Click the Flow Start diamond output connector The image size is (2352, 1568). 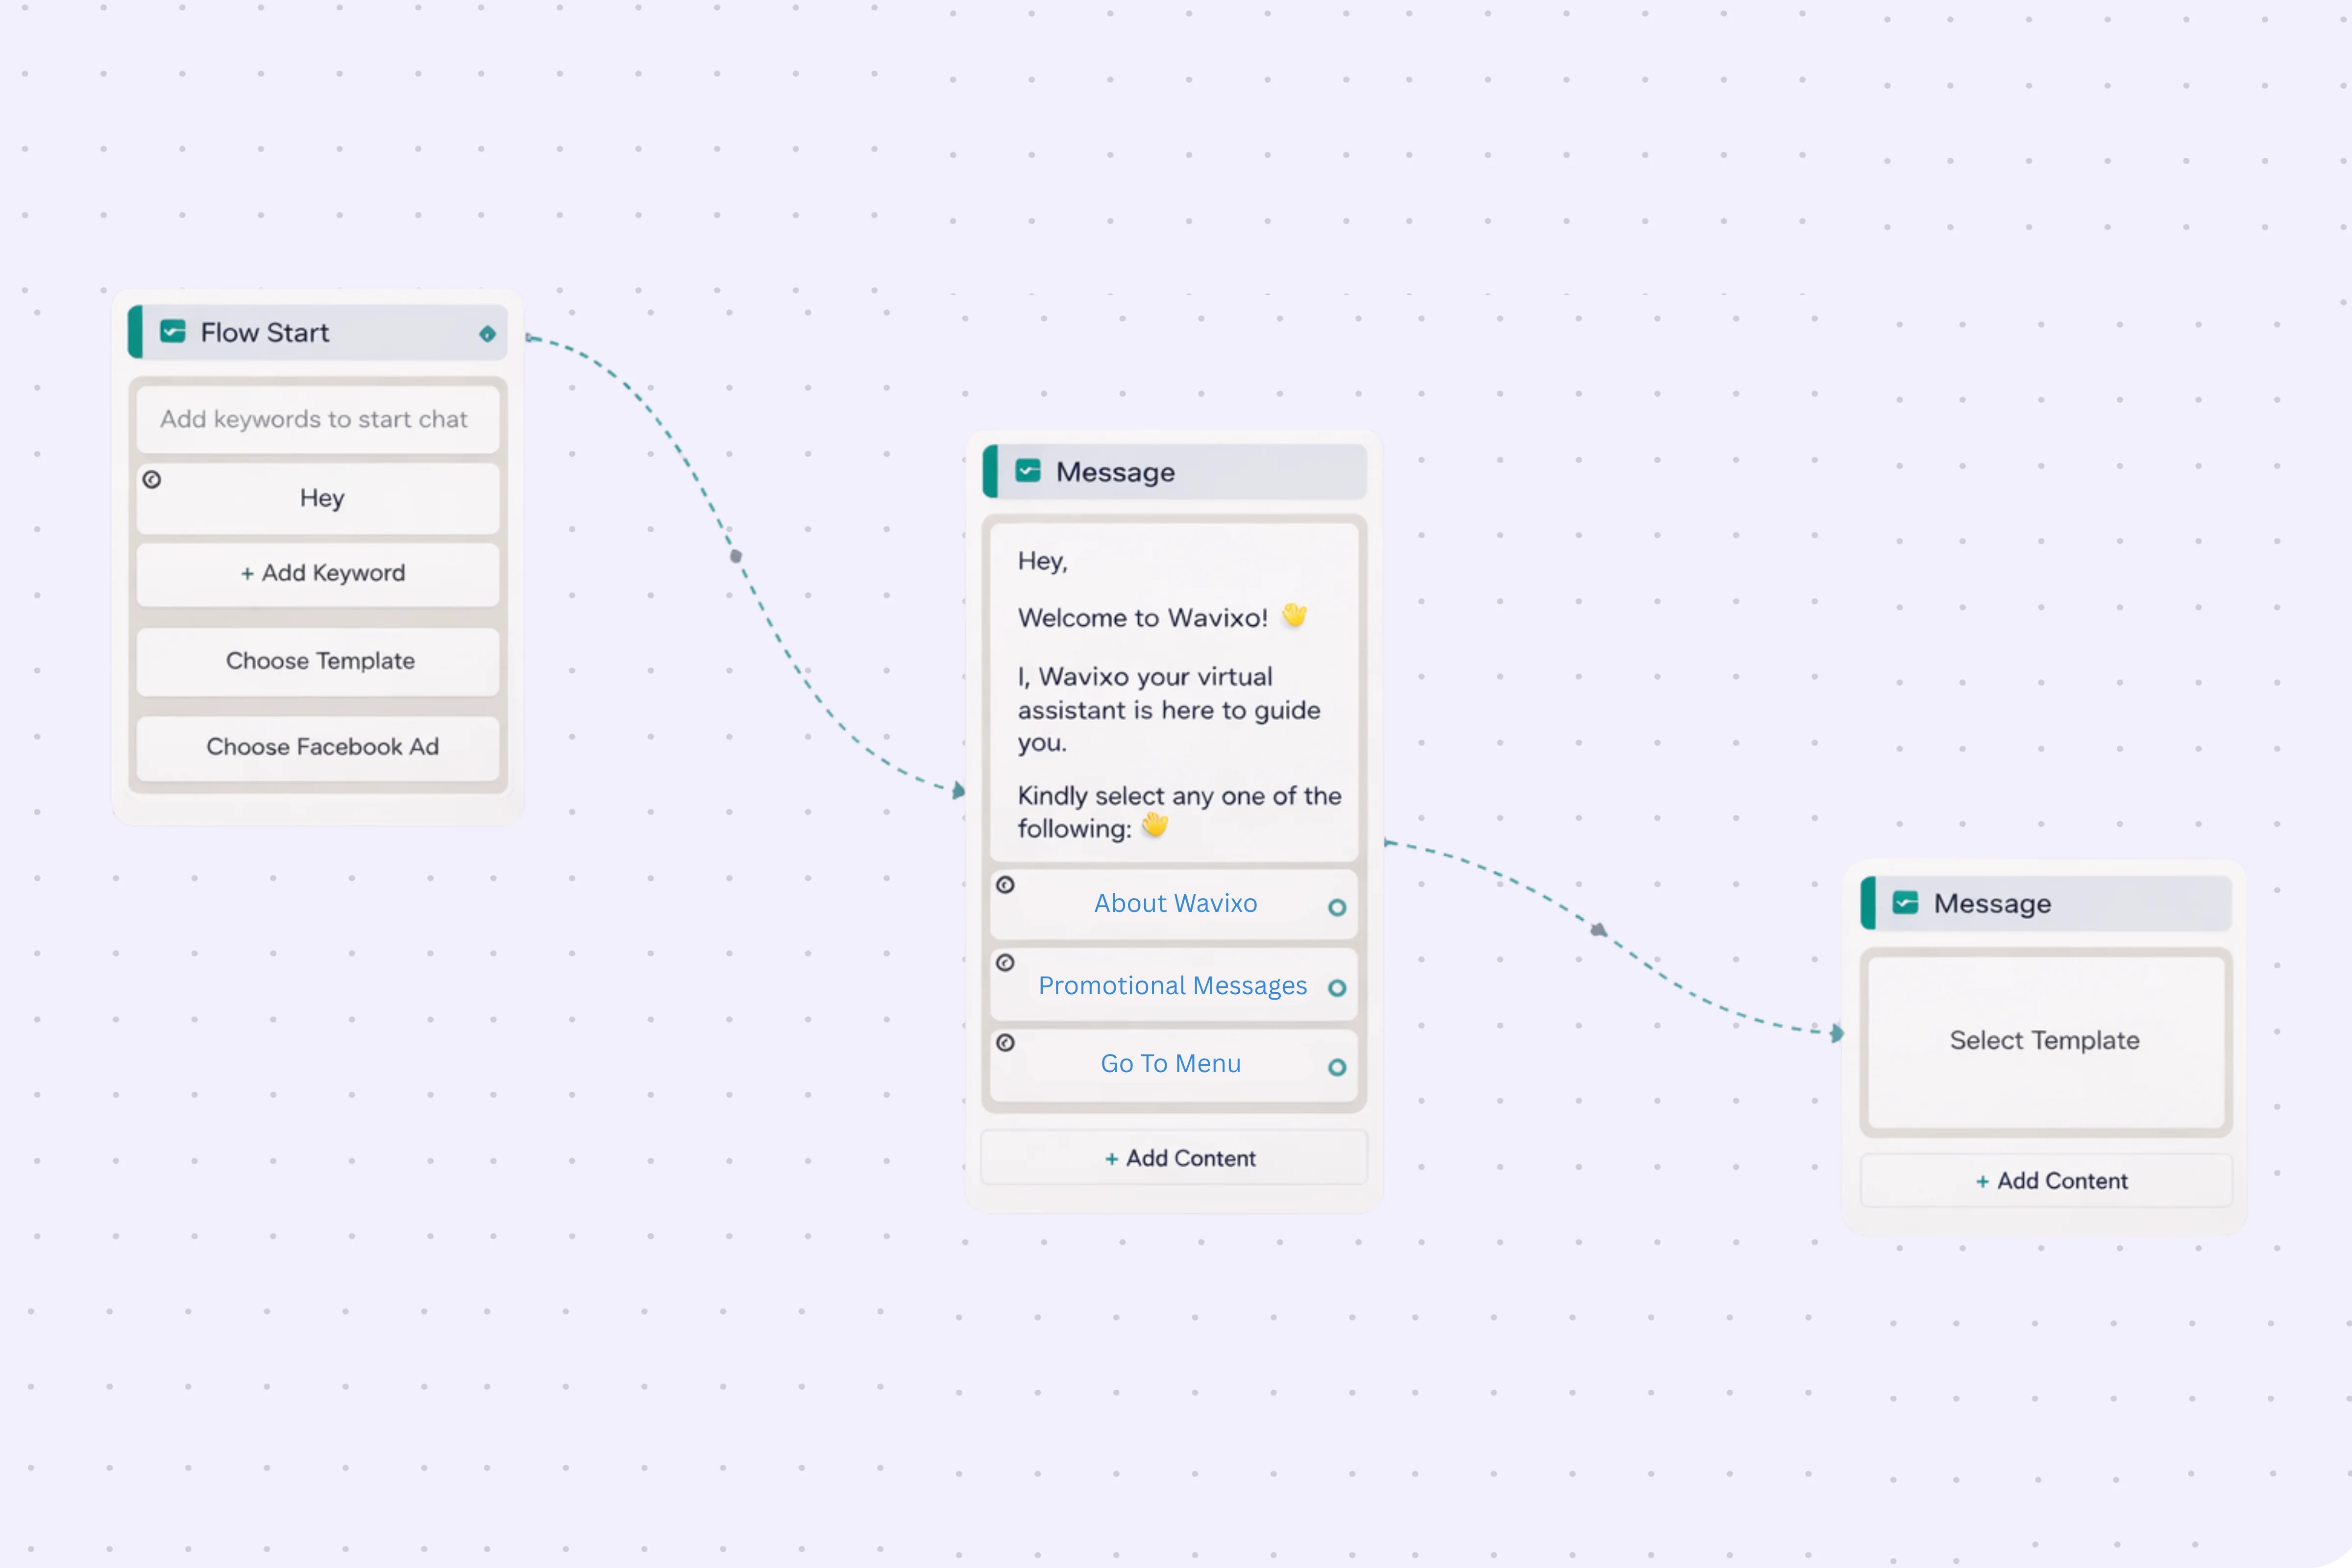487,334
